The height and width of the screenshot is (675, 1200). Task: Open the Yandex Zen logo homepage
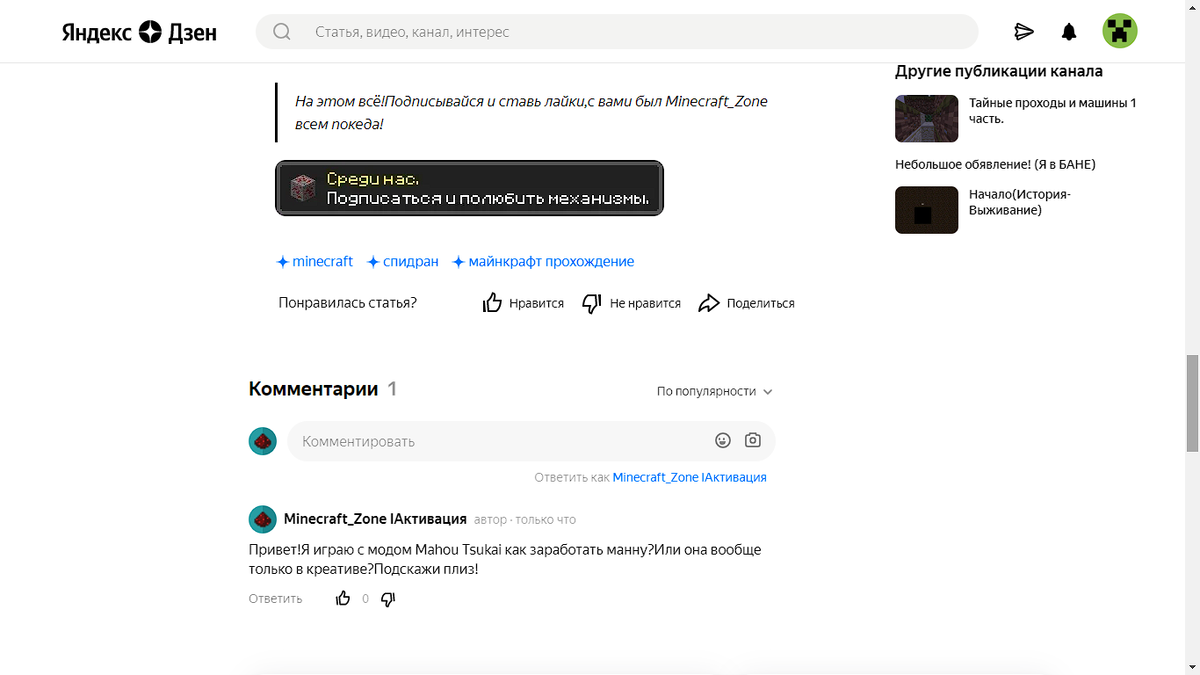(x=139, y=32)
